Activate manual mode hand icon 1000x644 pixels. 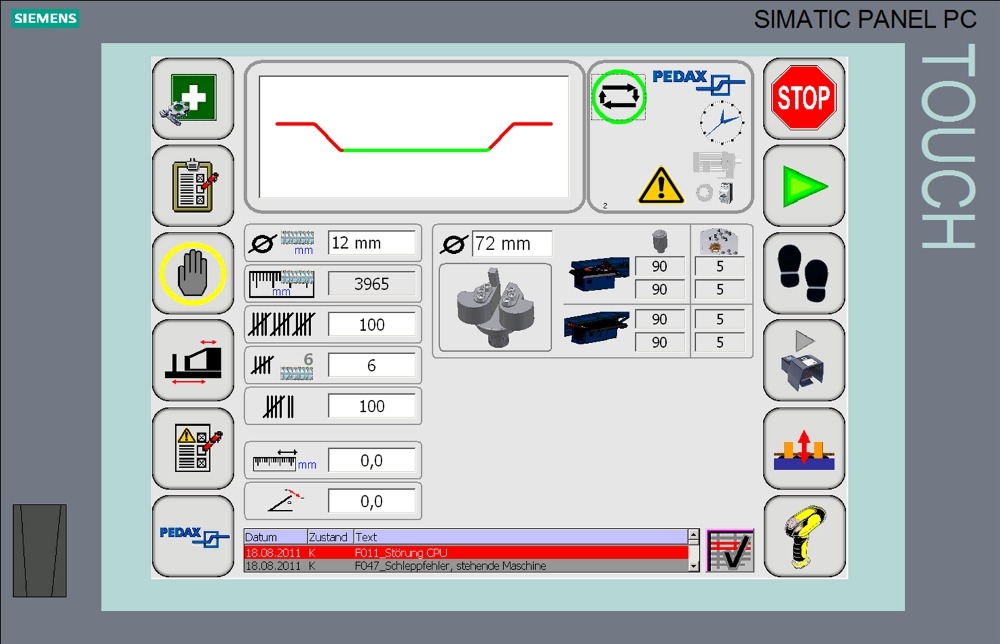click(193, 274)
